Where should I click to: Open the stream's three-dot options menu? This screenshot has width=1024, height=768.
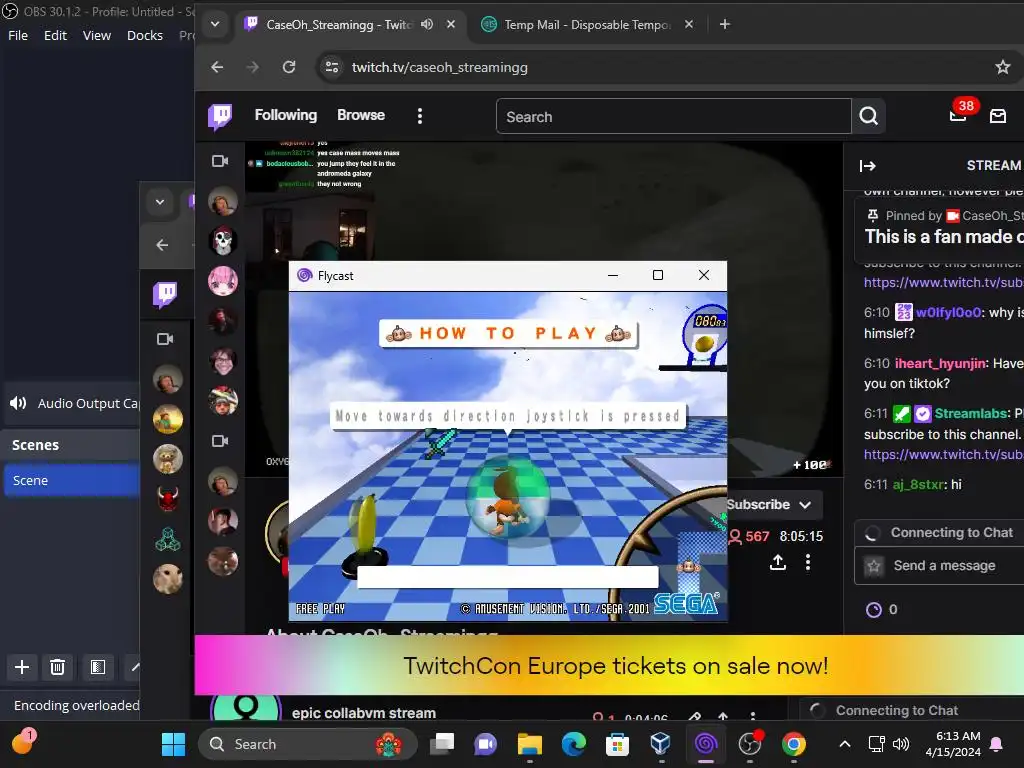click(808, 562)
